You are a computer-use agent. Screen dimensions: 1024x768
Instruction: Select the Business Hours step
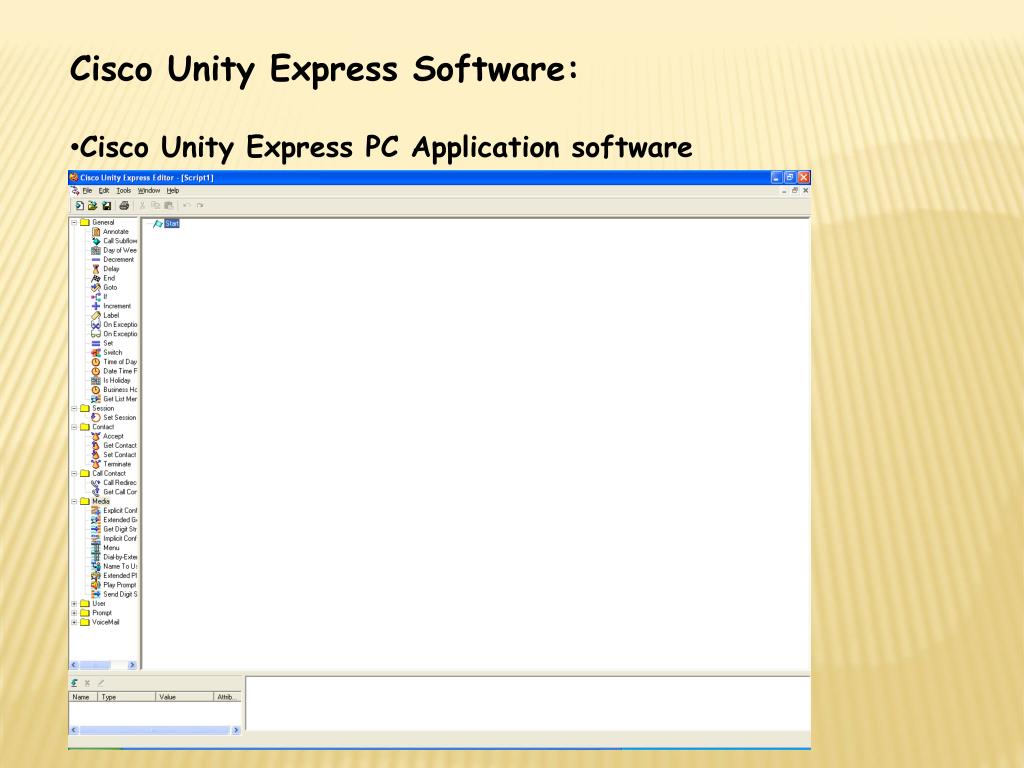pos(114,390)
